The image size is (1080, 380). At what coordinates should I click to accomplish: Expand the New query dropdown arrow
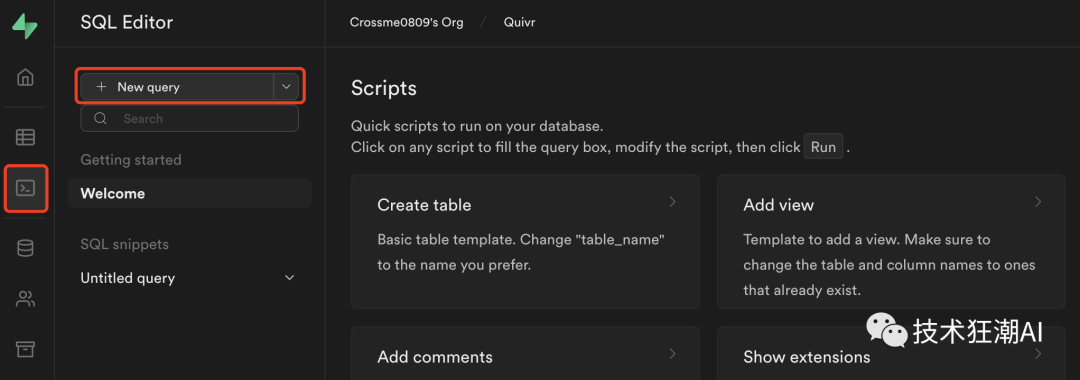tap(287, 87)
